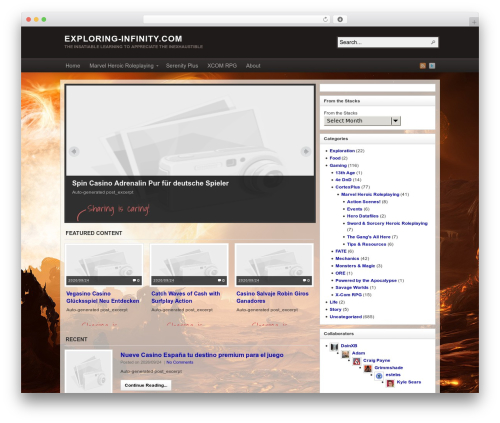The height and width of the screenshot is (423, 500).
Task: Open the Events category
Action: coord(354,209)
